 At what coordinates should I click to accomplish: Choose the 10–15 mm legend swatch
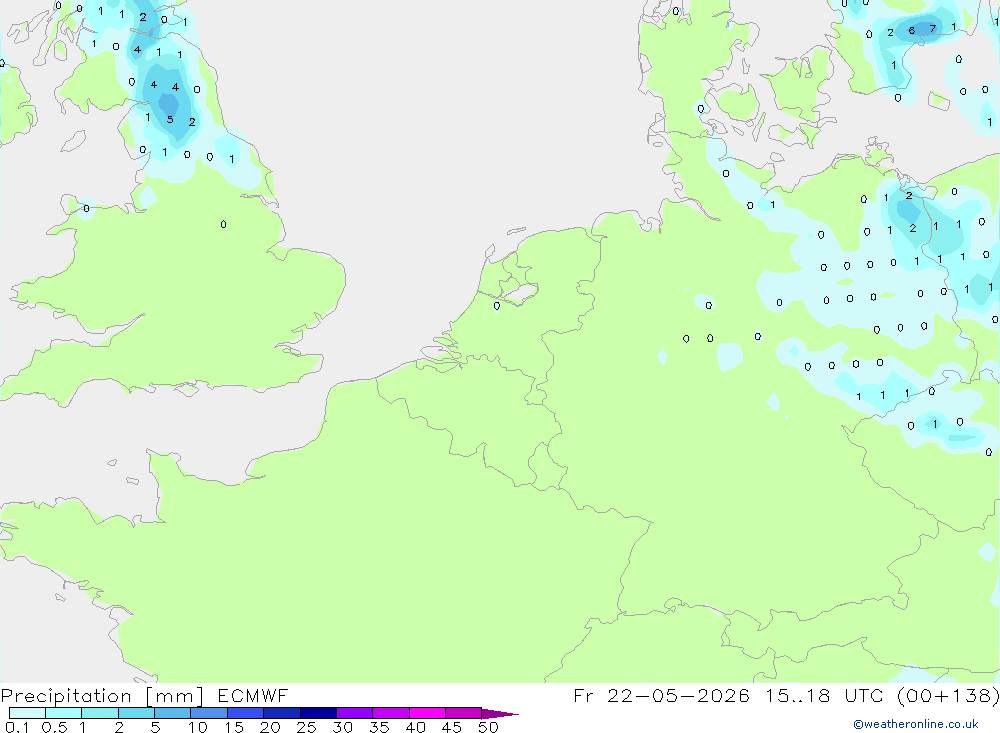point(209,713)
